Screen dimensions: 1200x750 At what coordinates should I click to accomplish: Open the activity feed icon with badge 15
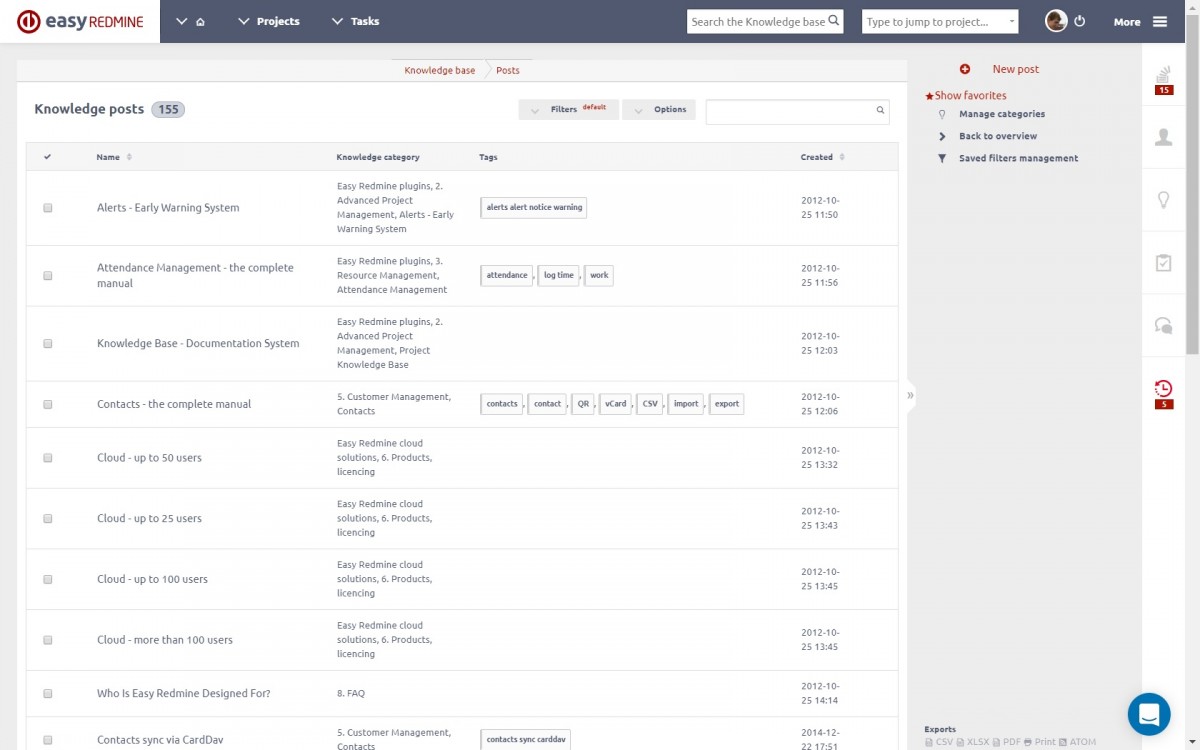pos(1163,80)
